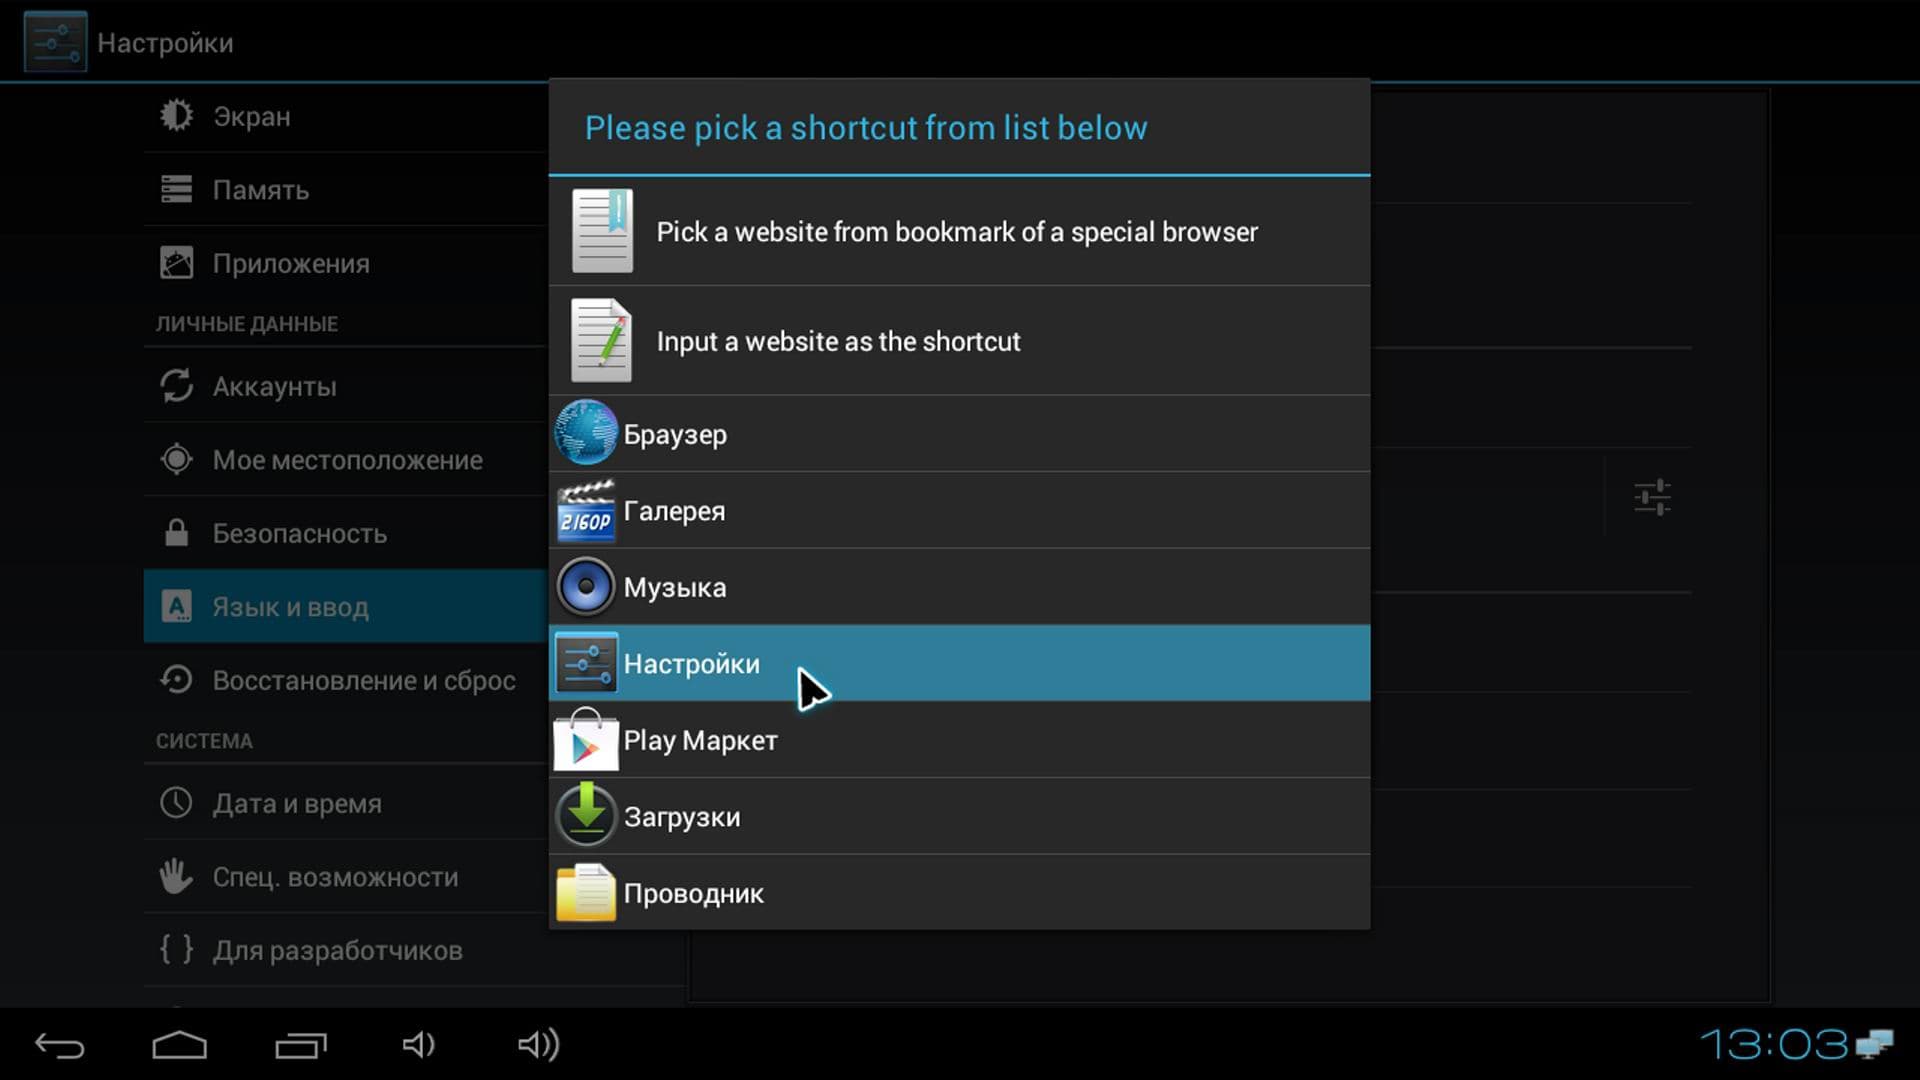Viewport: 1920px width, 1080px height.
Task: Select the Play Маркет bag icon
Action: [x=586, y=741]
